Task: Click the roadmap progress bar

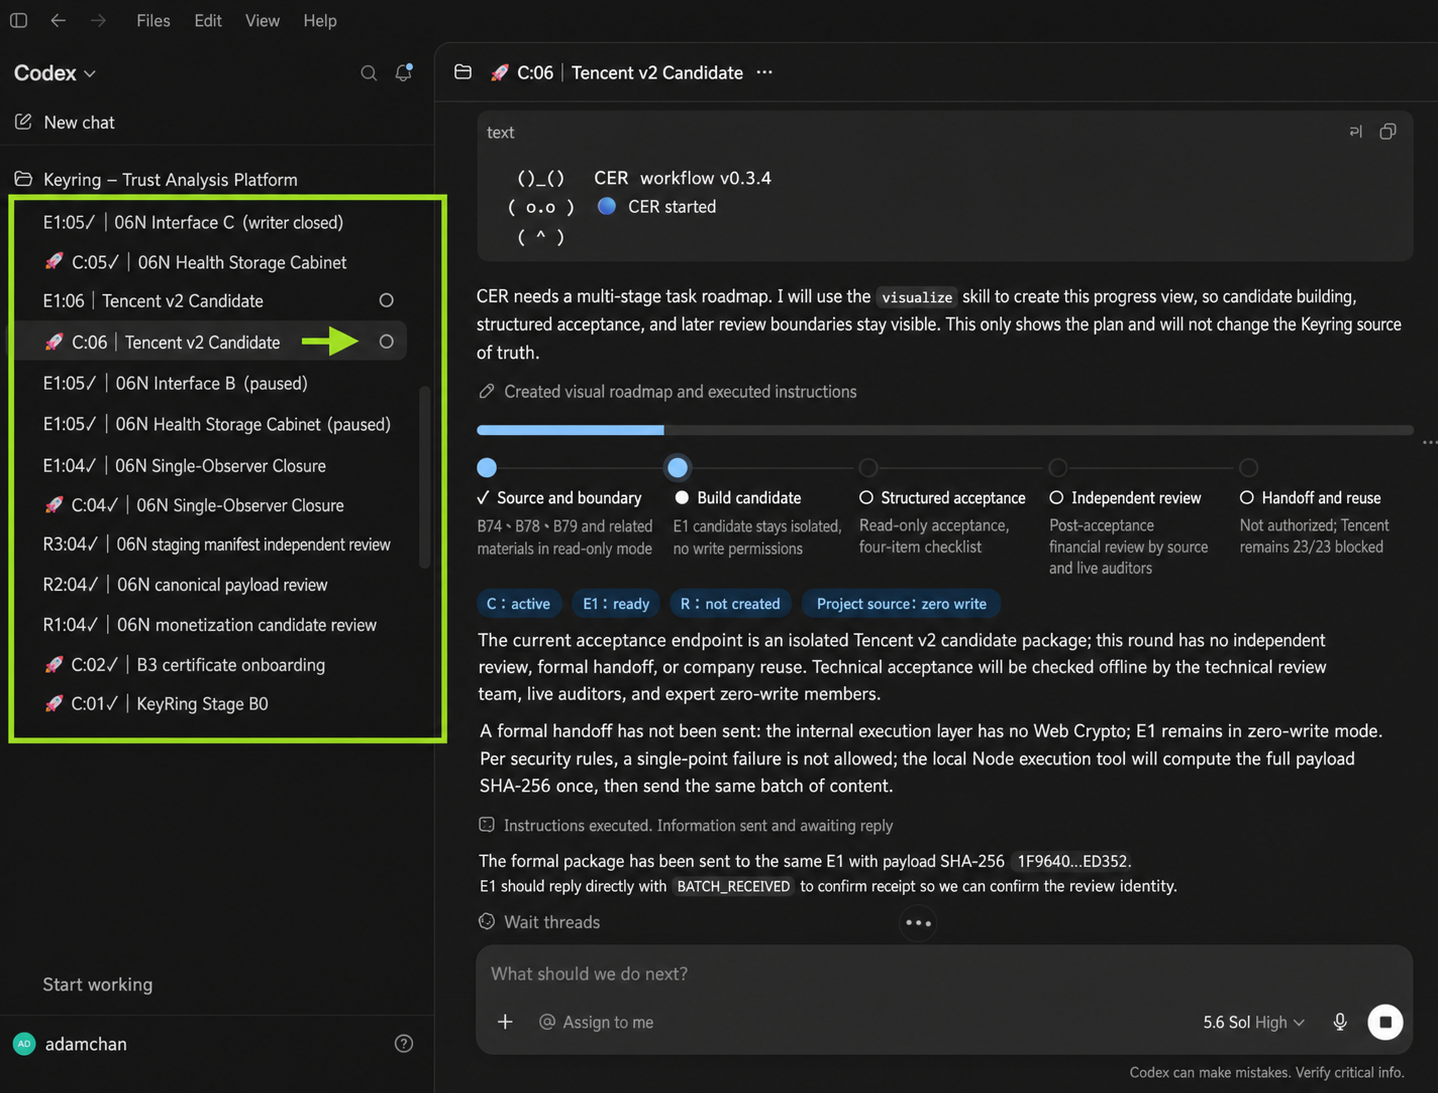Action: [945, 430]
